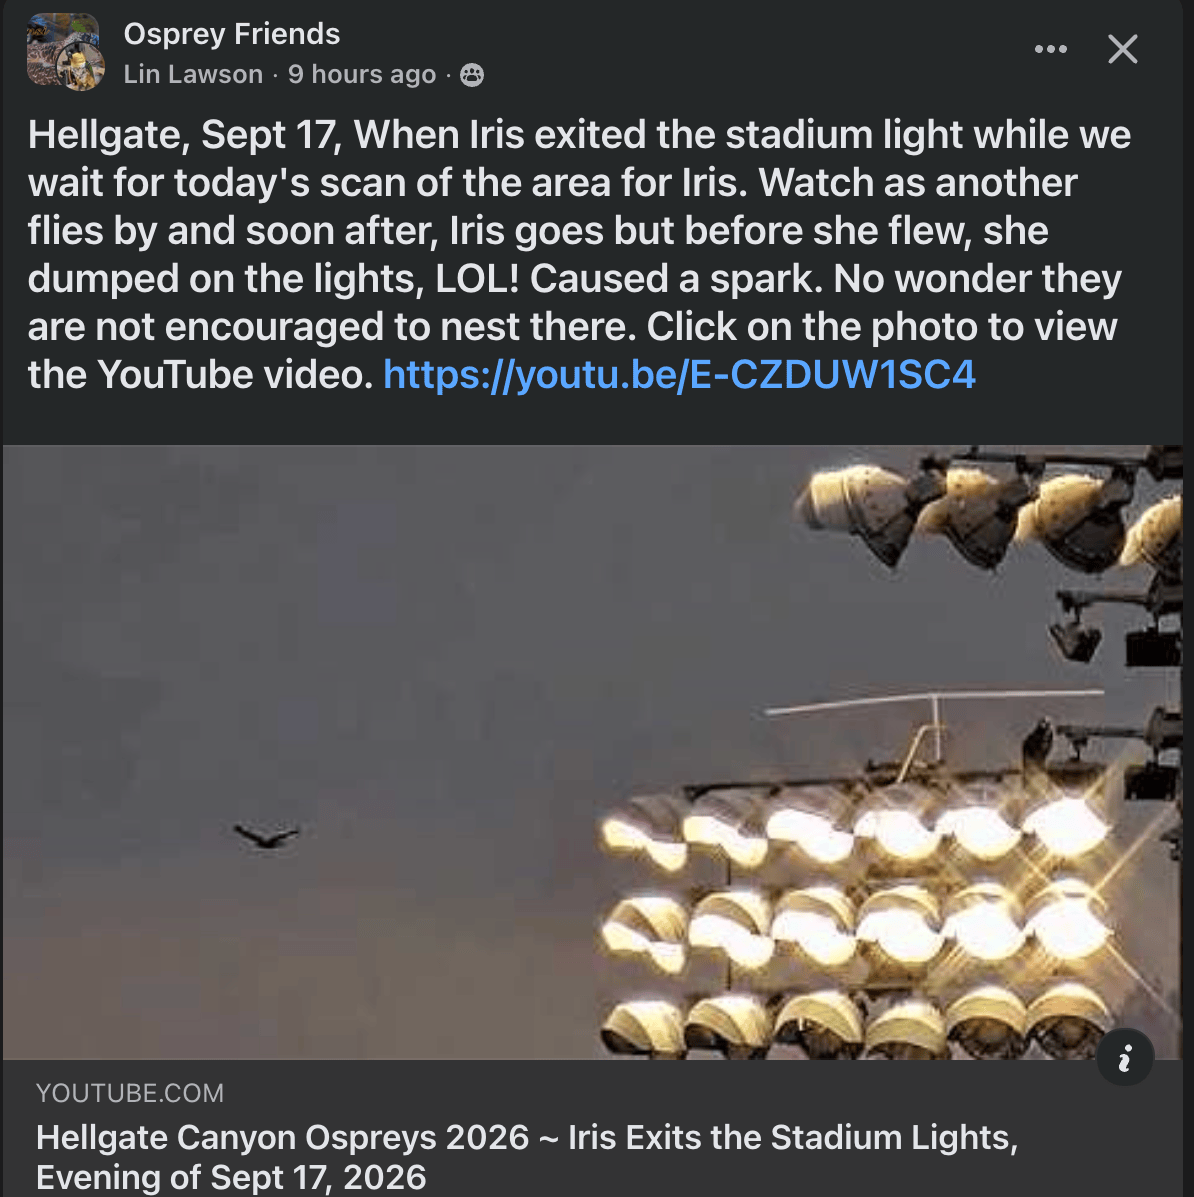Click the Evening of Sept 17, 2026 title line
The width and height of the screenshot is (1194, 1197).
231,1177
